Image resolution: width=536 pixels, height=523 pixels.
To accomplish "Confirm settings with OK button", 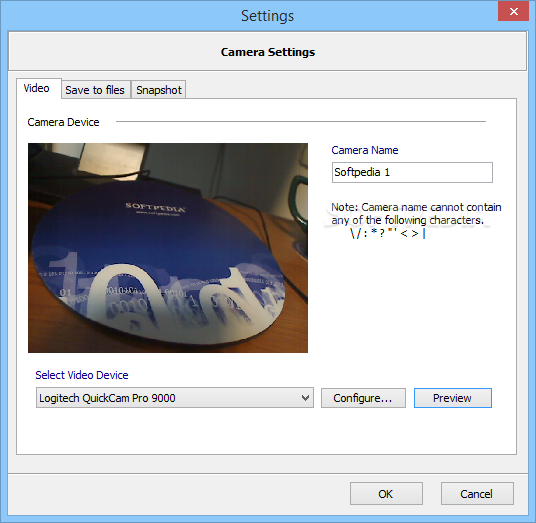I will click(x=386, y=494).
